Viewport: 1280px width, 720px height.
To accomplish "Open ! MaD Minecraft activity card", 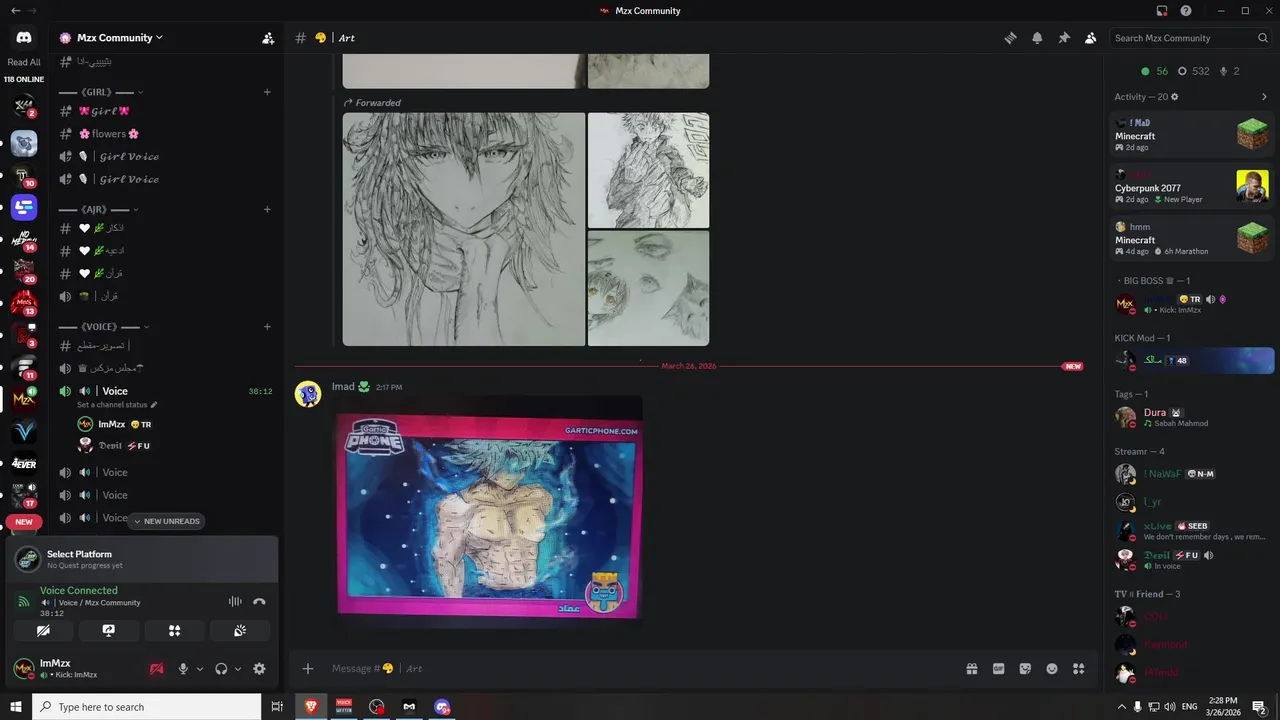I will click(x=1191, y=134).
